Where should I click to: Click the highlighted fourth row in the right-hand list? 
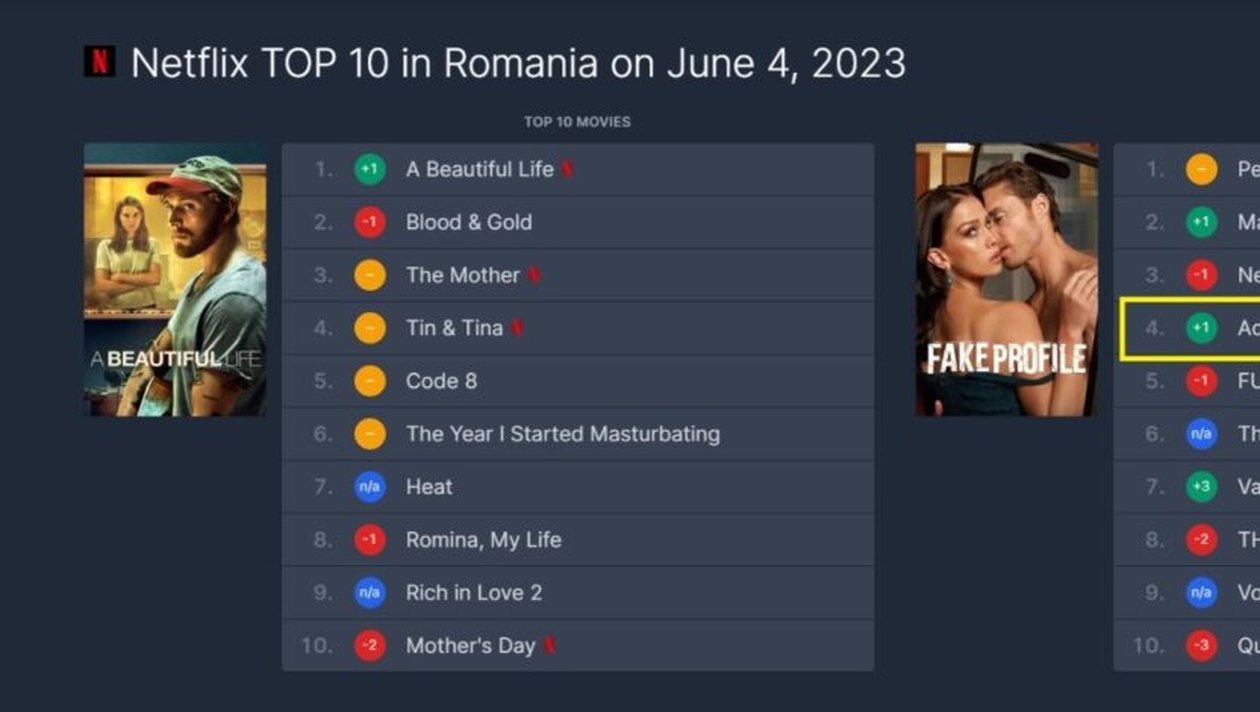point(1190,328)
